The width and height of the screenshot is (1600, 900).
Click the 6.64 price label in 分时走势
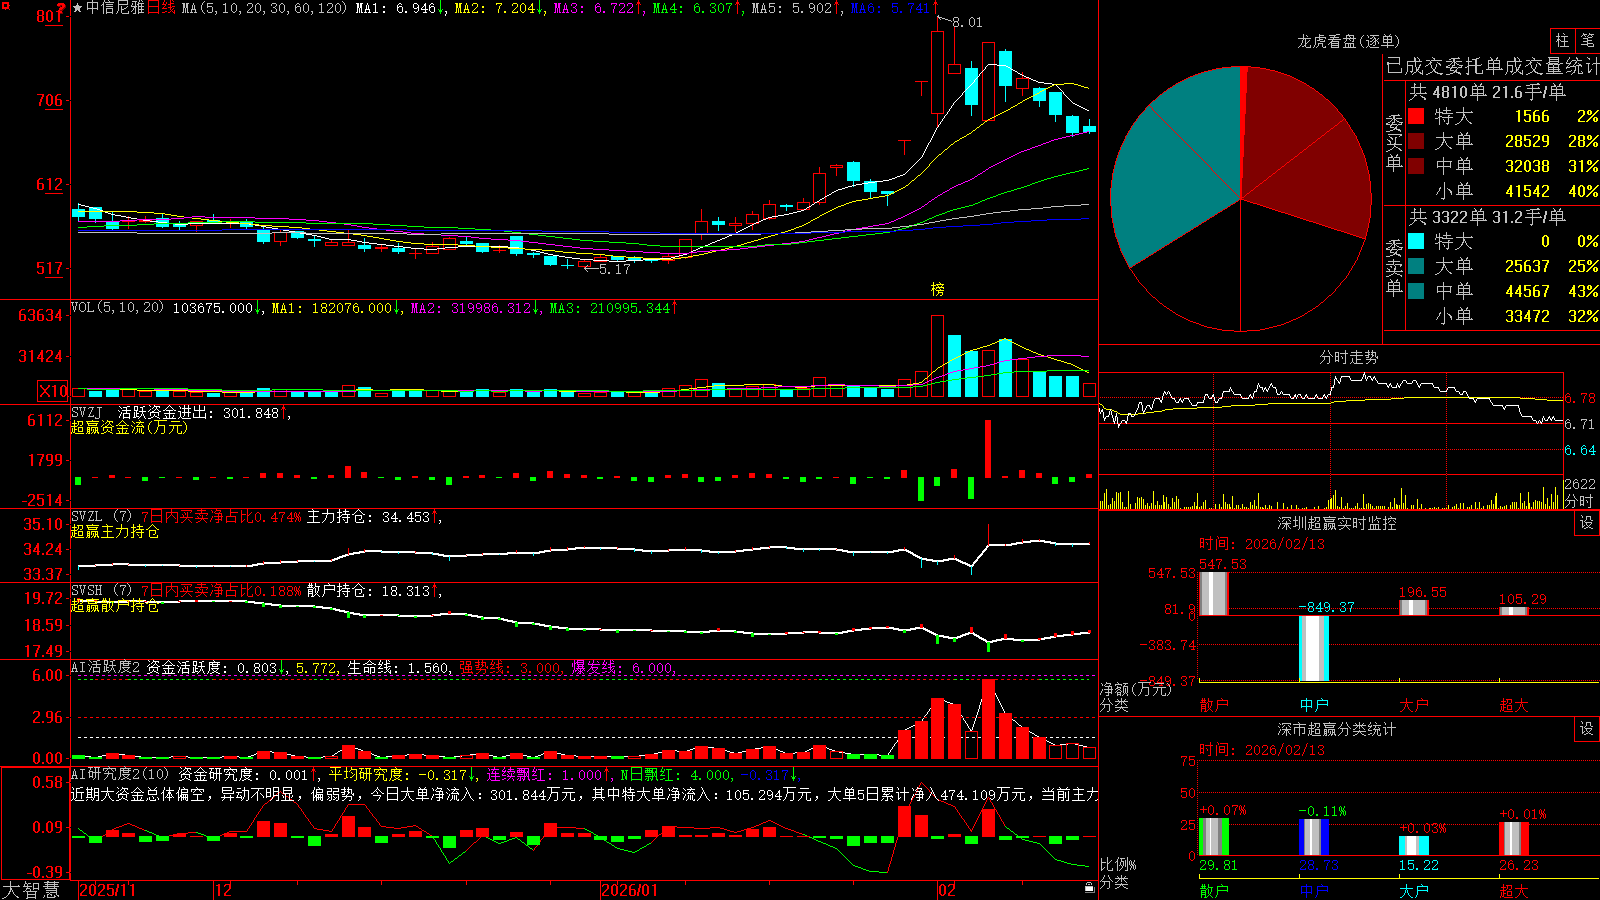tap(1582, 450)
